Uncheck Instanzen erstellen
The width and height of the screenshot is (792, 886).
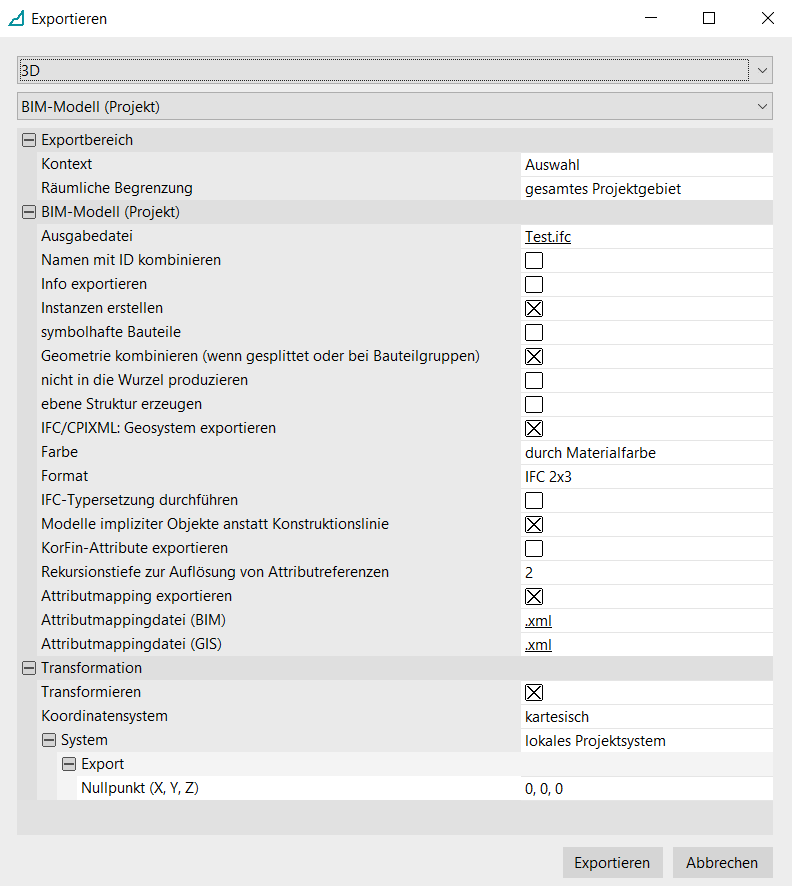534,308
